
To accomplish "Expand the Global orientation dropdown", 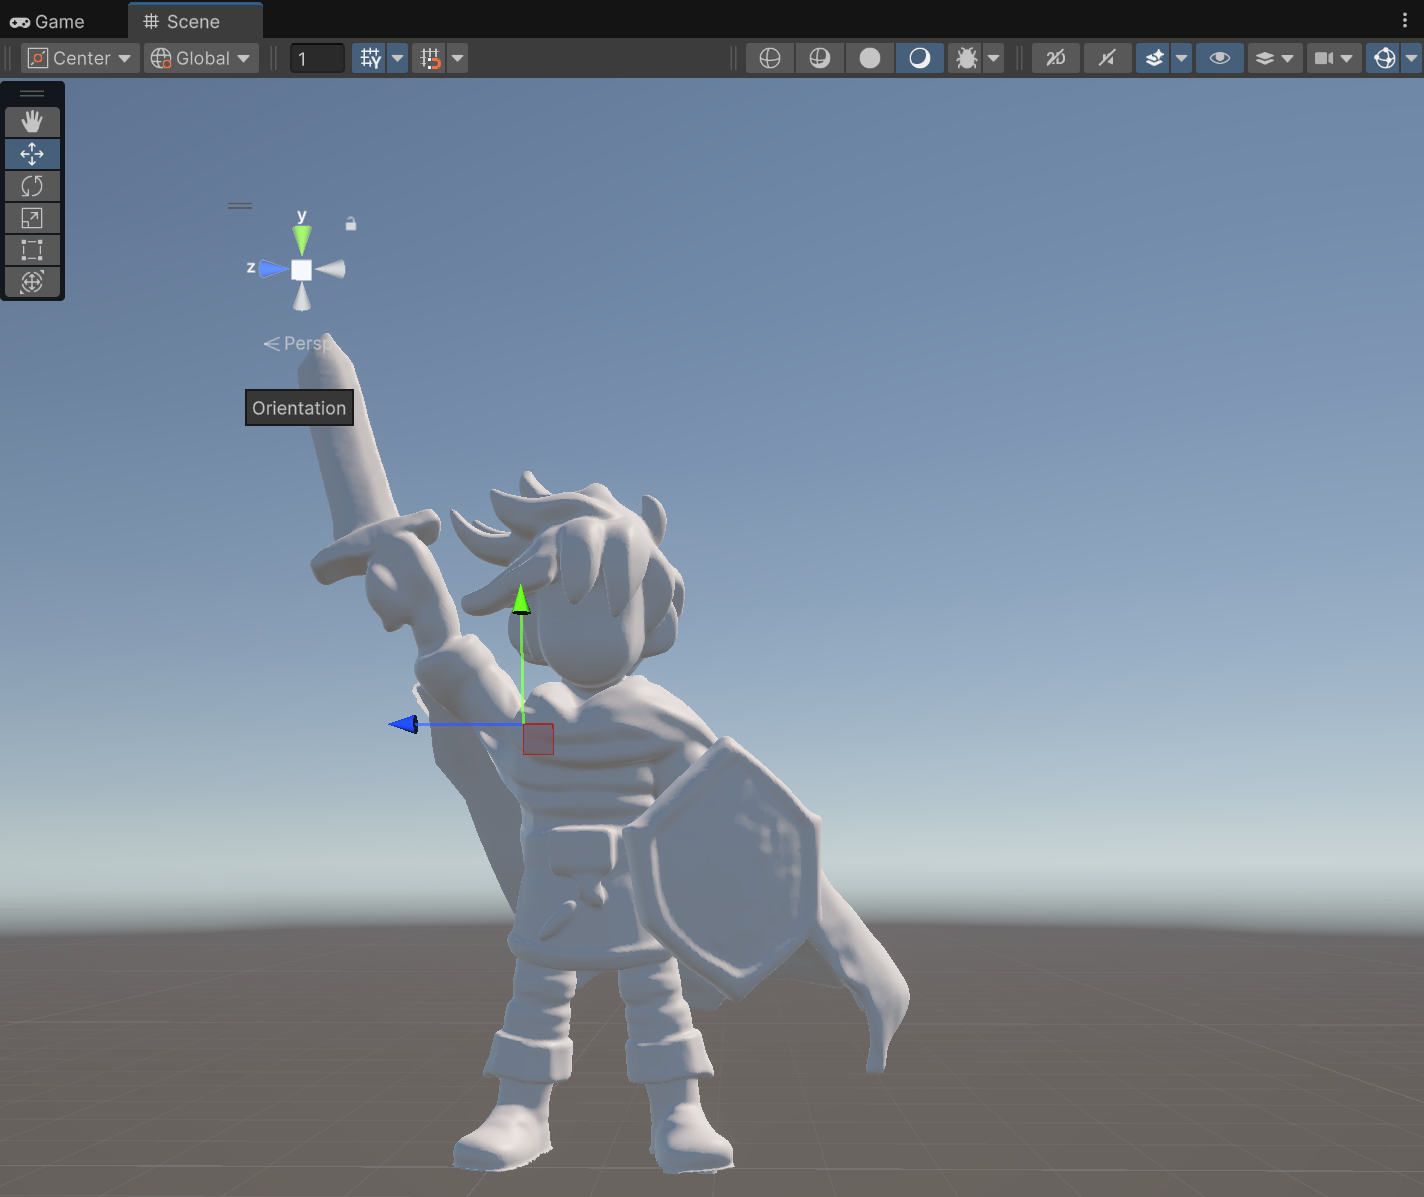I will [200, 58].
